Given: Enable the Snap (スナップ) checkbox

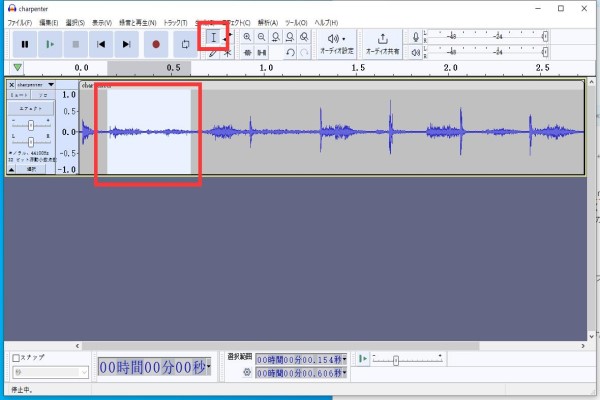Looking at the screenshot, I should (x=16, y=357).
